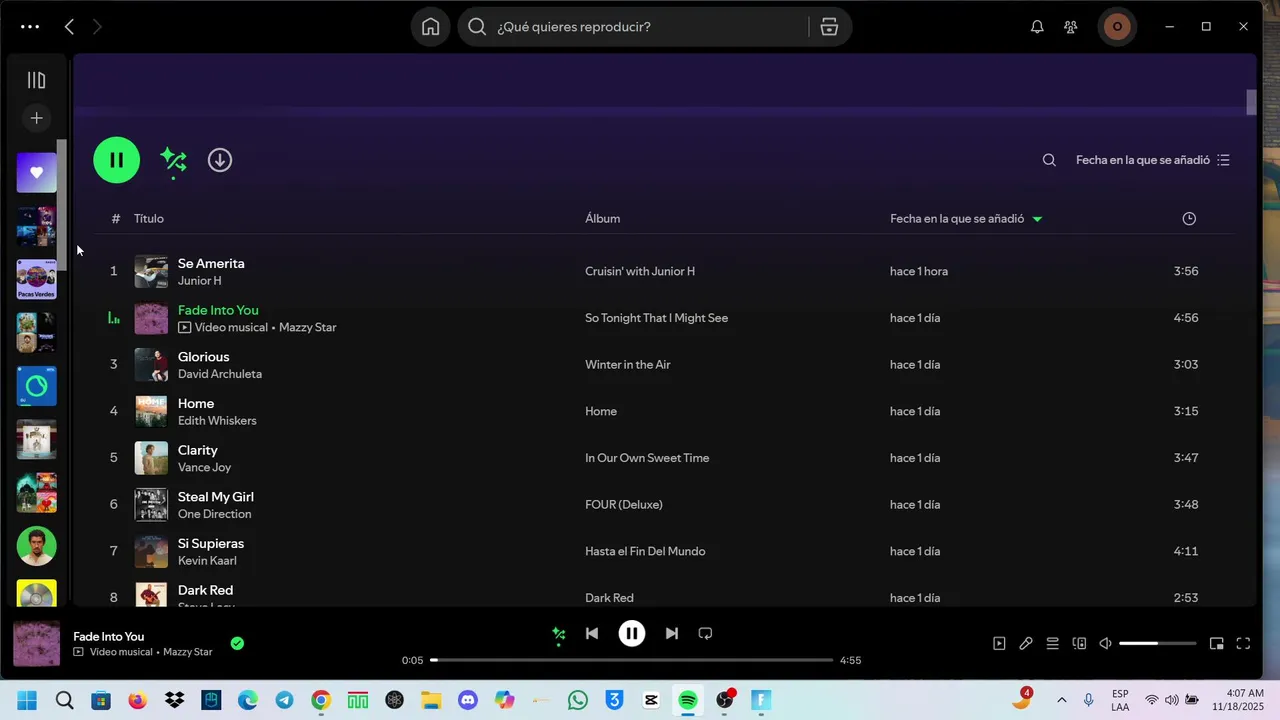Go back with the left arrow
Viewport: 1280px width, 720px height.
click(69, 27)
